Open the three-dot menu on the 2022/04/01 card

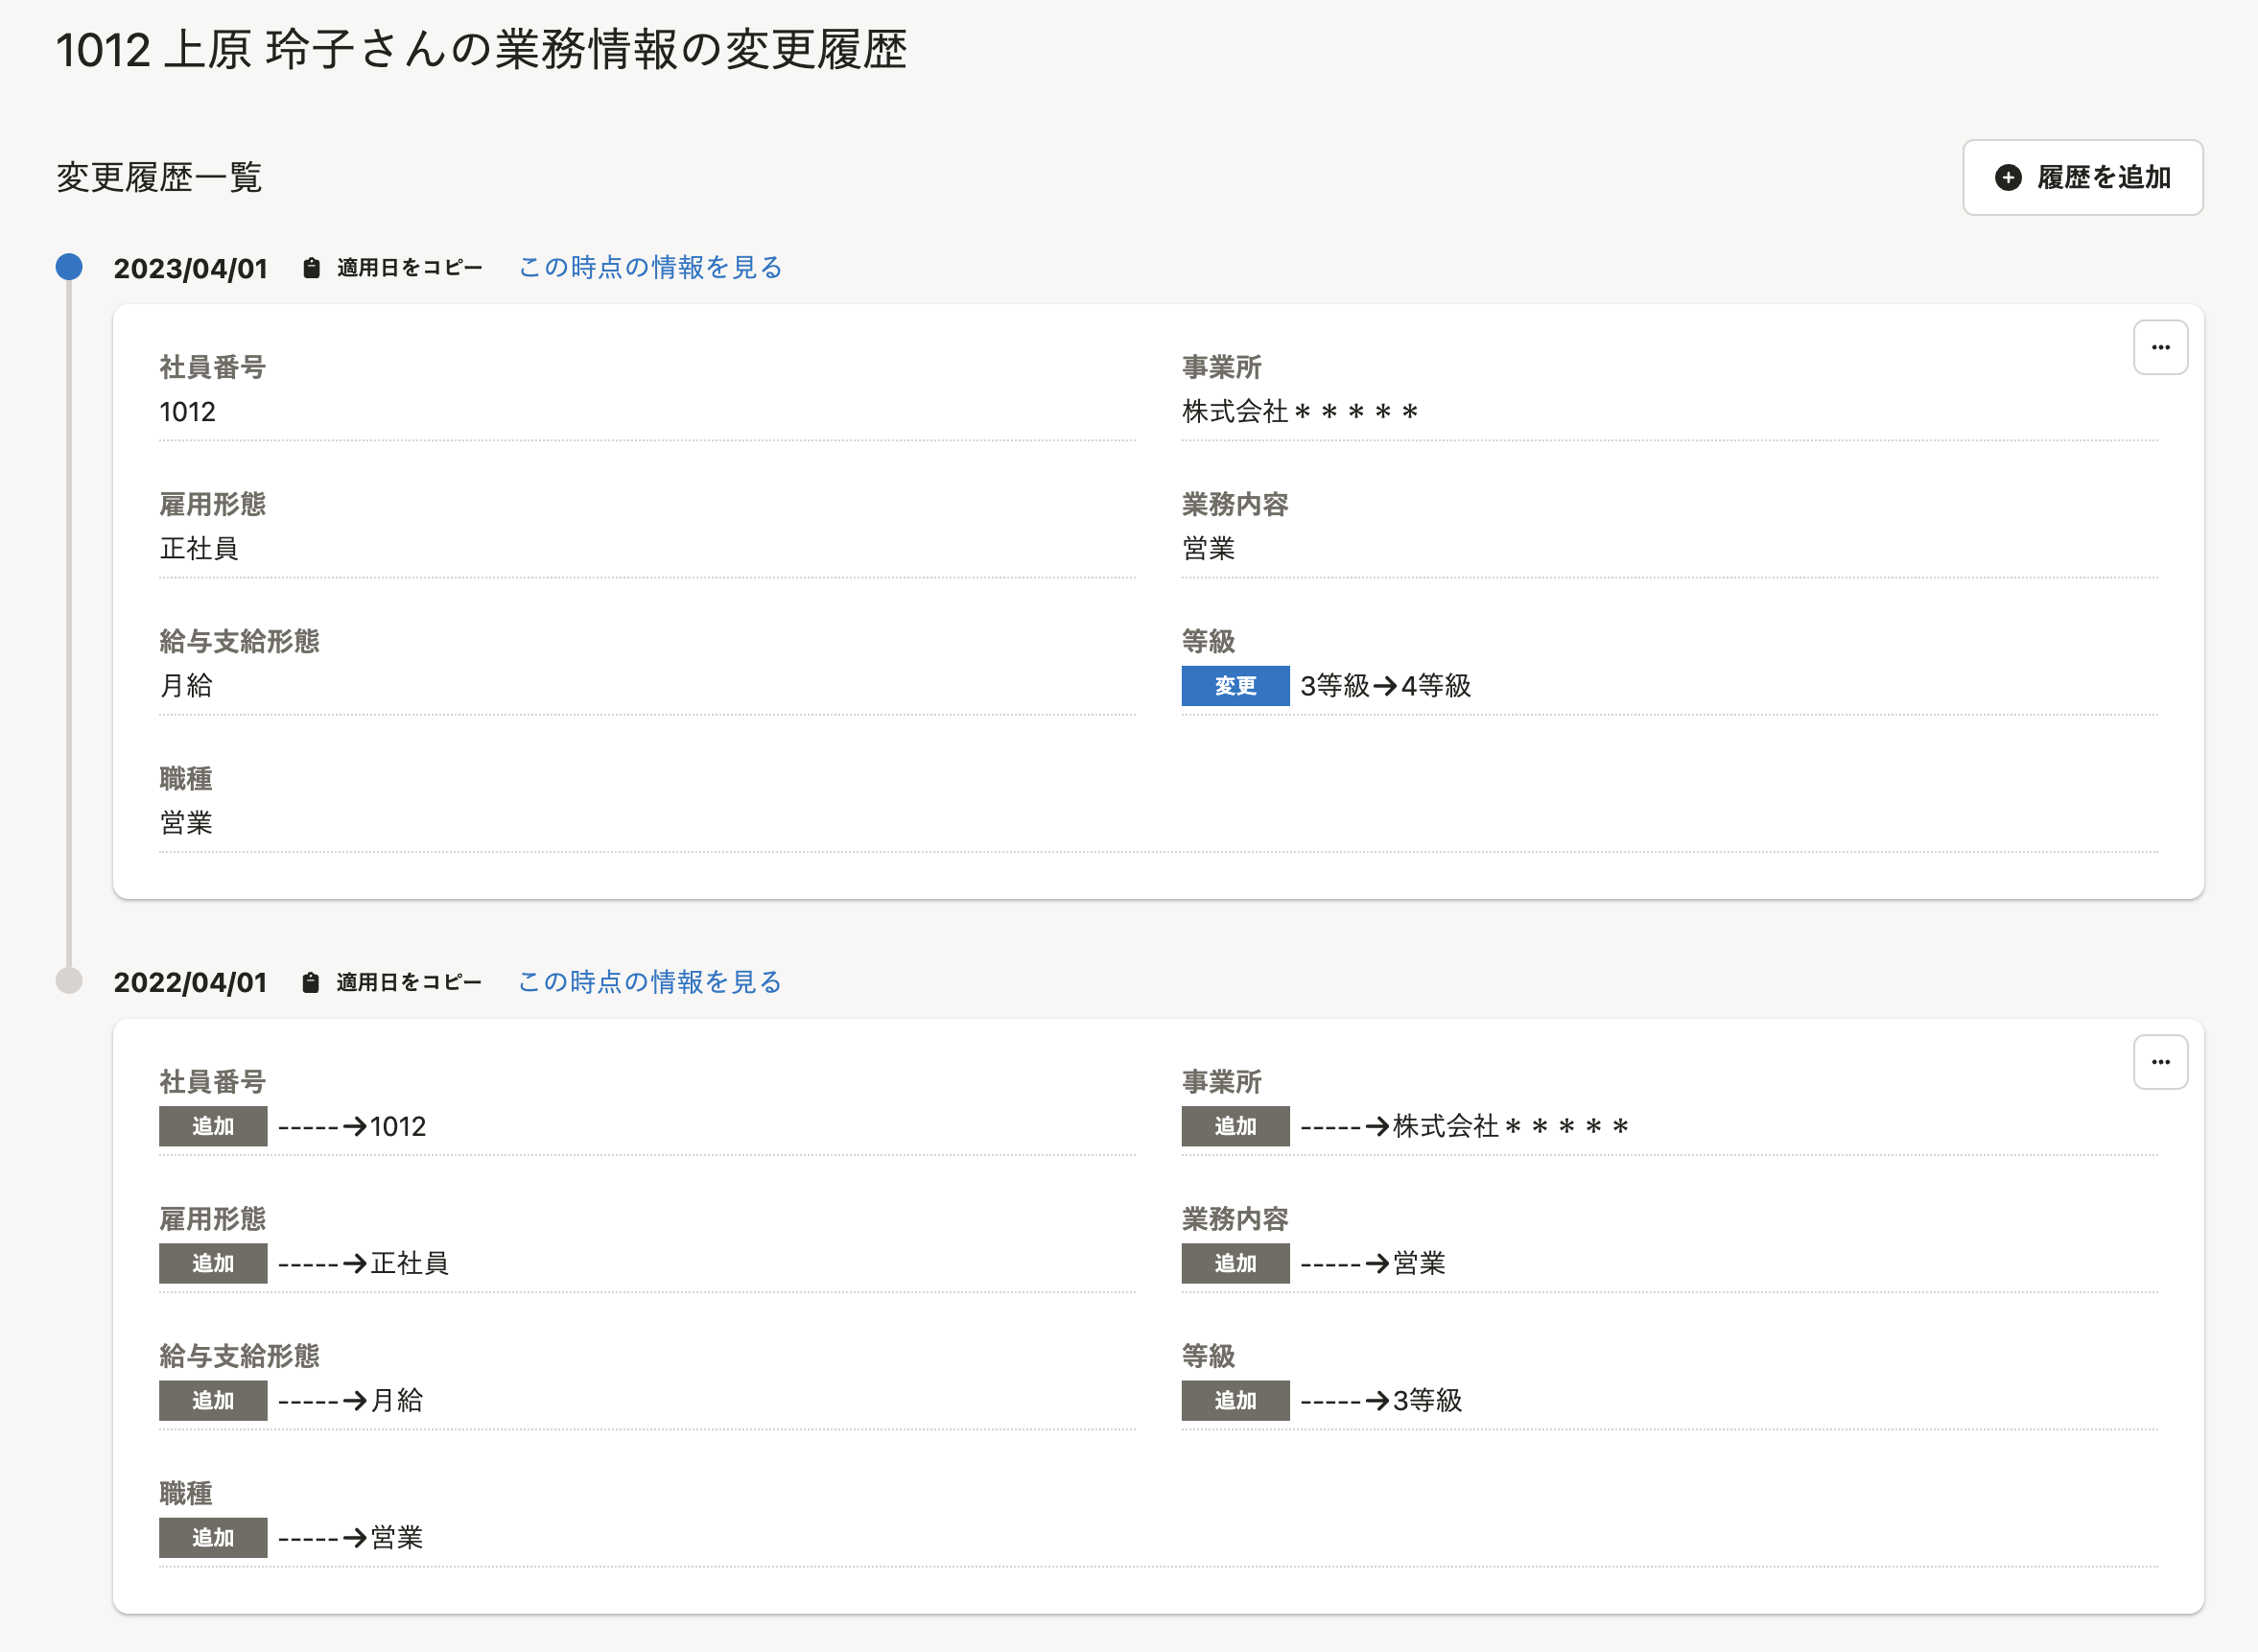click(2160, 1061)
